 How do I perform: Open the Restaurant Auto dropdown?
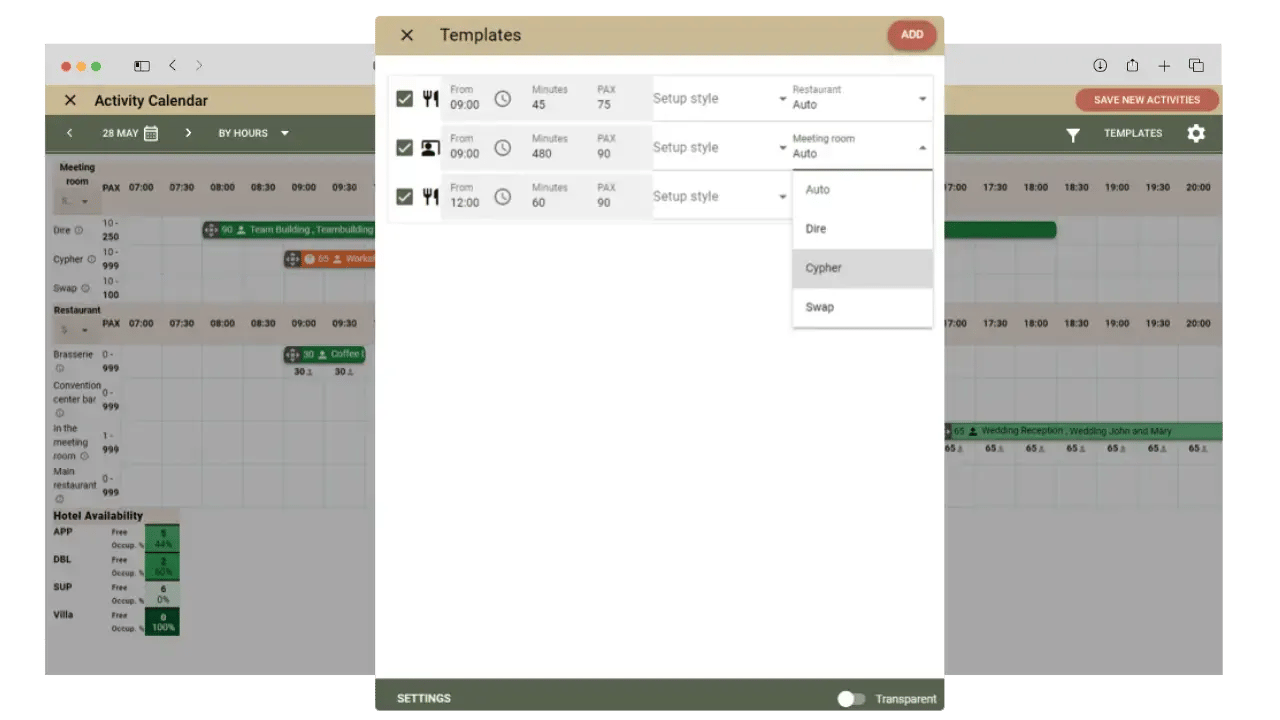point(860,98)
